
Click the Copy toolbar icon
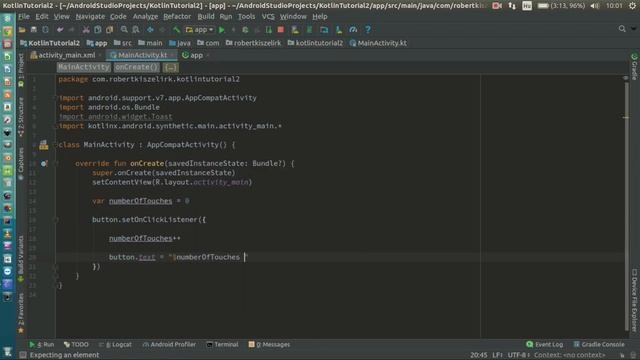coord(98,30)
